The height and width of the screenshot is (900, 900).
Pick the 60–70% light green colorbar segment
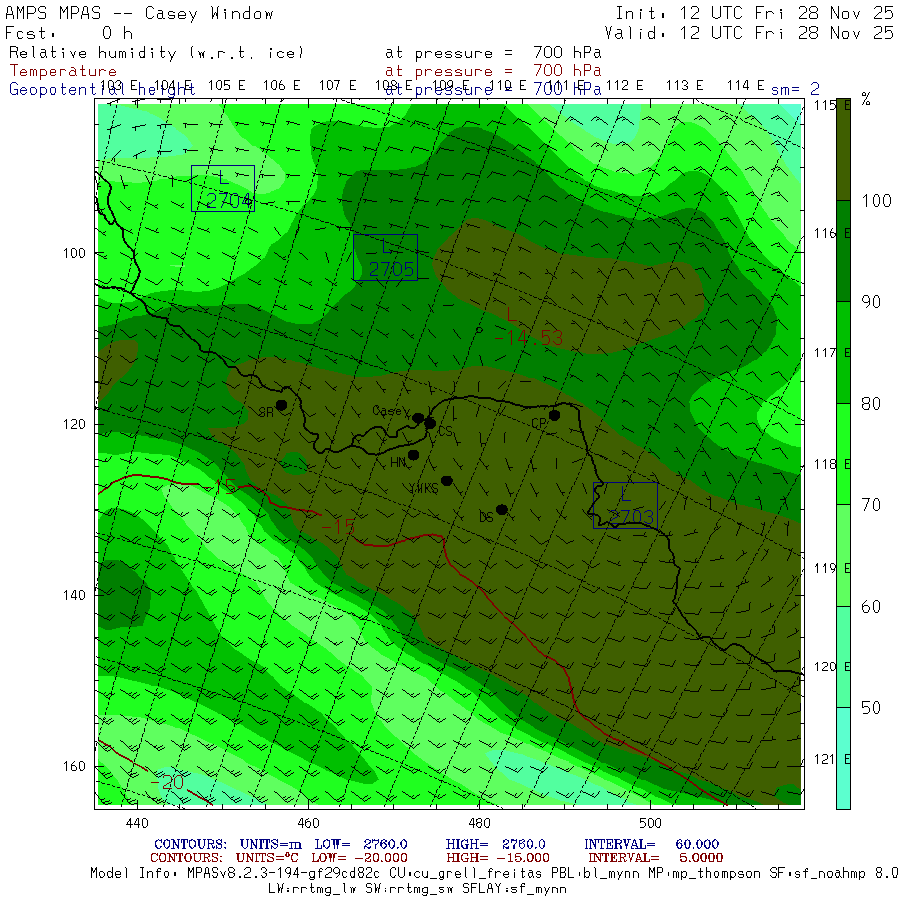[x=843, y=556]
